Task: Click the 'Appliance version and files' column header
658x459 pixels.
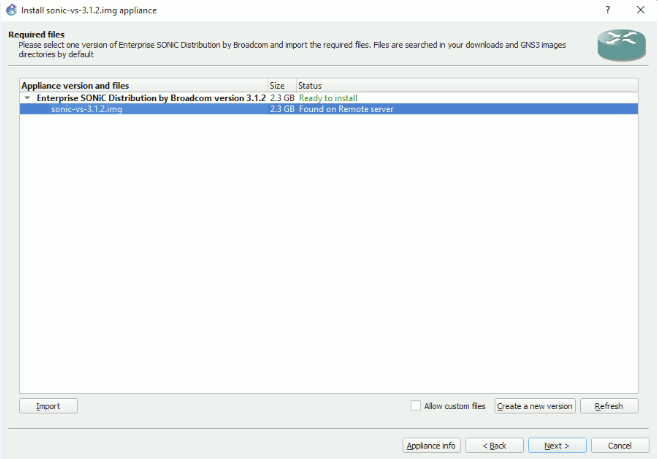Action: click(x=144, y=86)
